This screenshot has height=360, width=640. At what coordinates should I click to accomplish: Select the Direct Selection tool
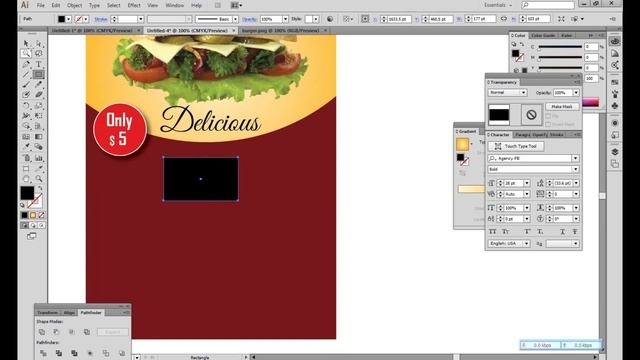[39, 43]
